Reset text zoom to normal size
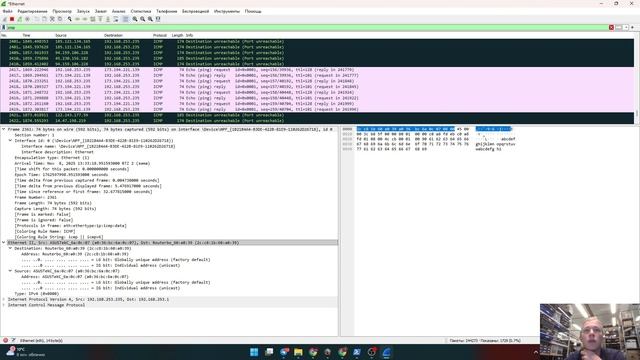This screenshot has width=640, height=360. (x=150, y=19)
